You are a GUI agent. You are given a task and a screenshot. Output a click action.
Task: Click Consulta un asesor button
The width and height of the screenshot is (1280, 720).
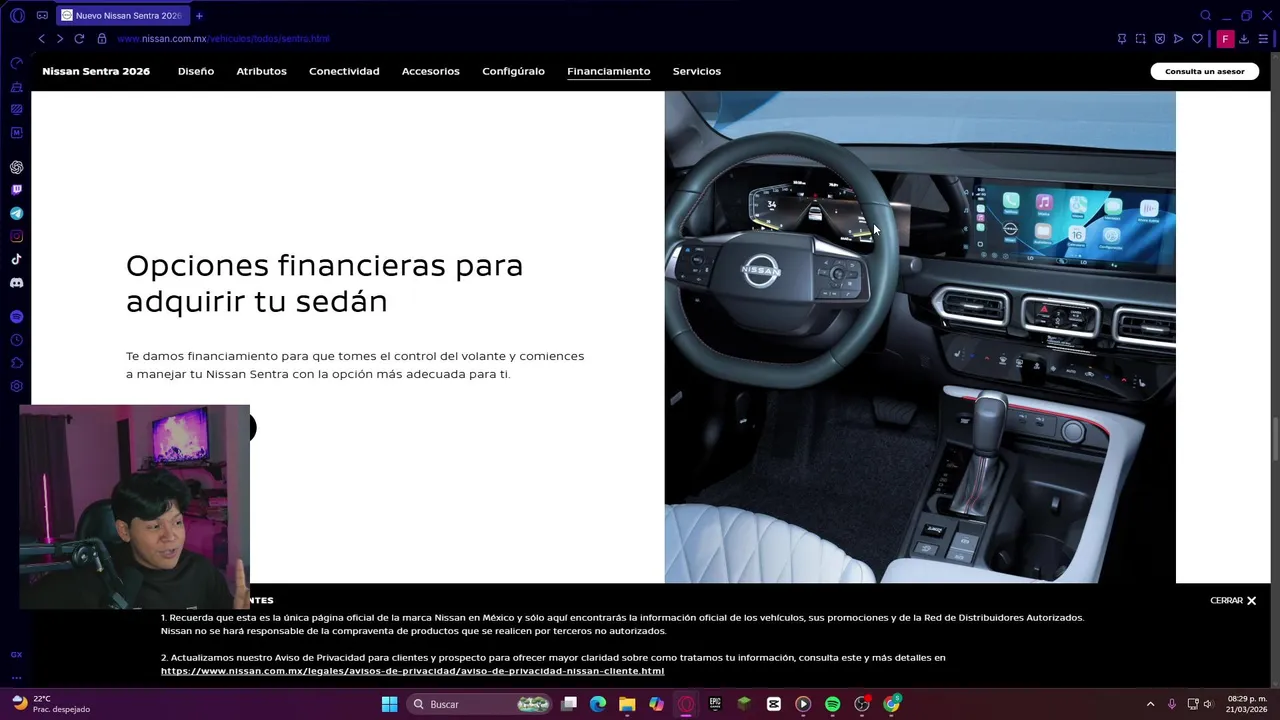pos(1205,71)
